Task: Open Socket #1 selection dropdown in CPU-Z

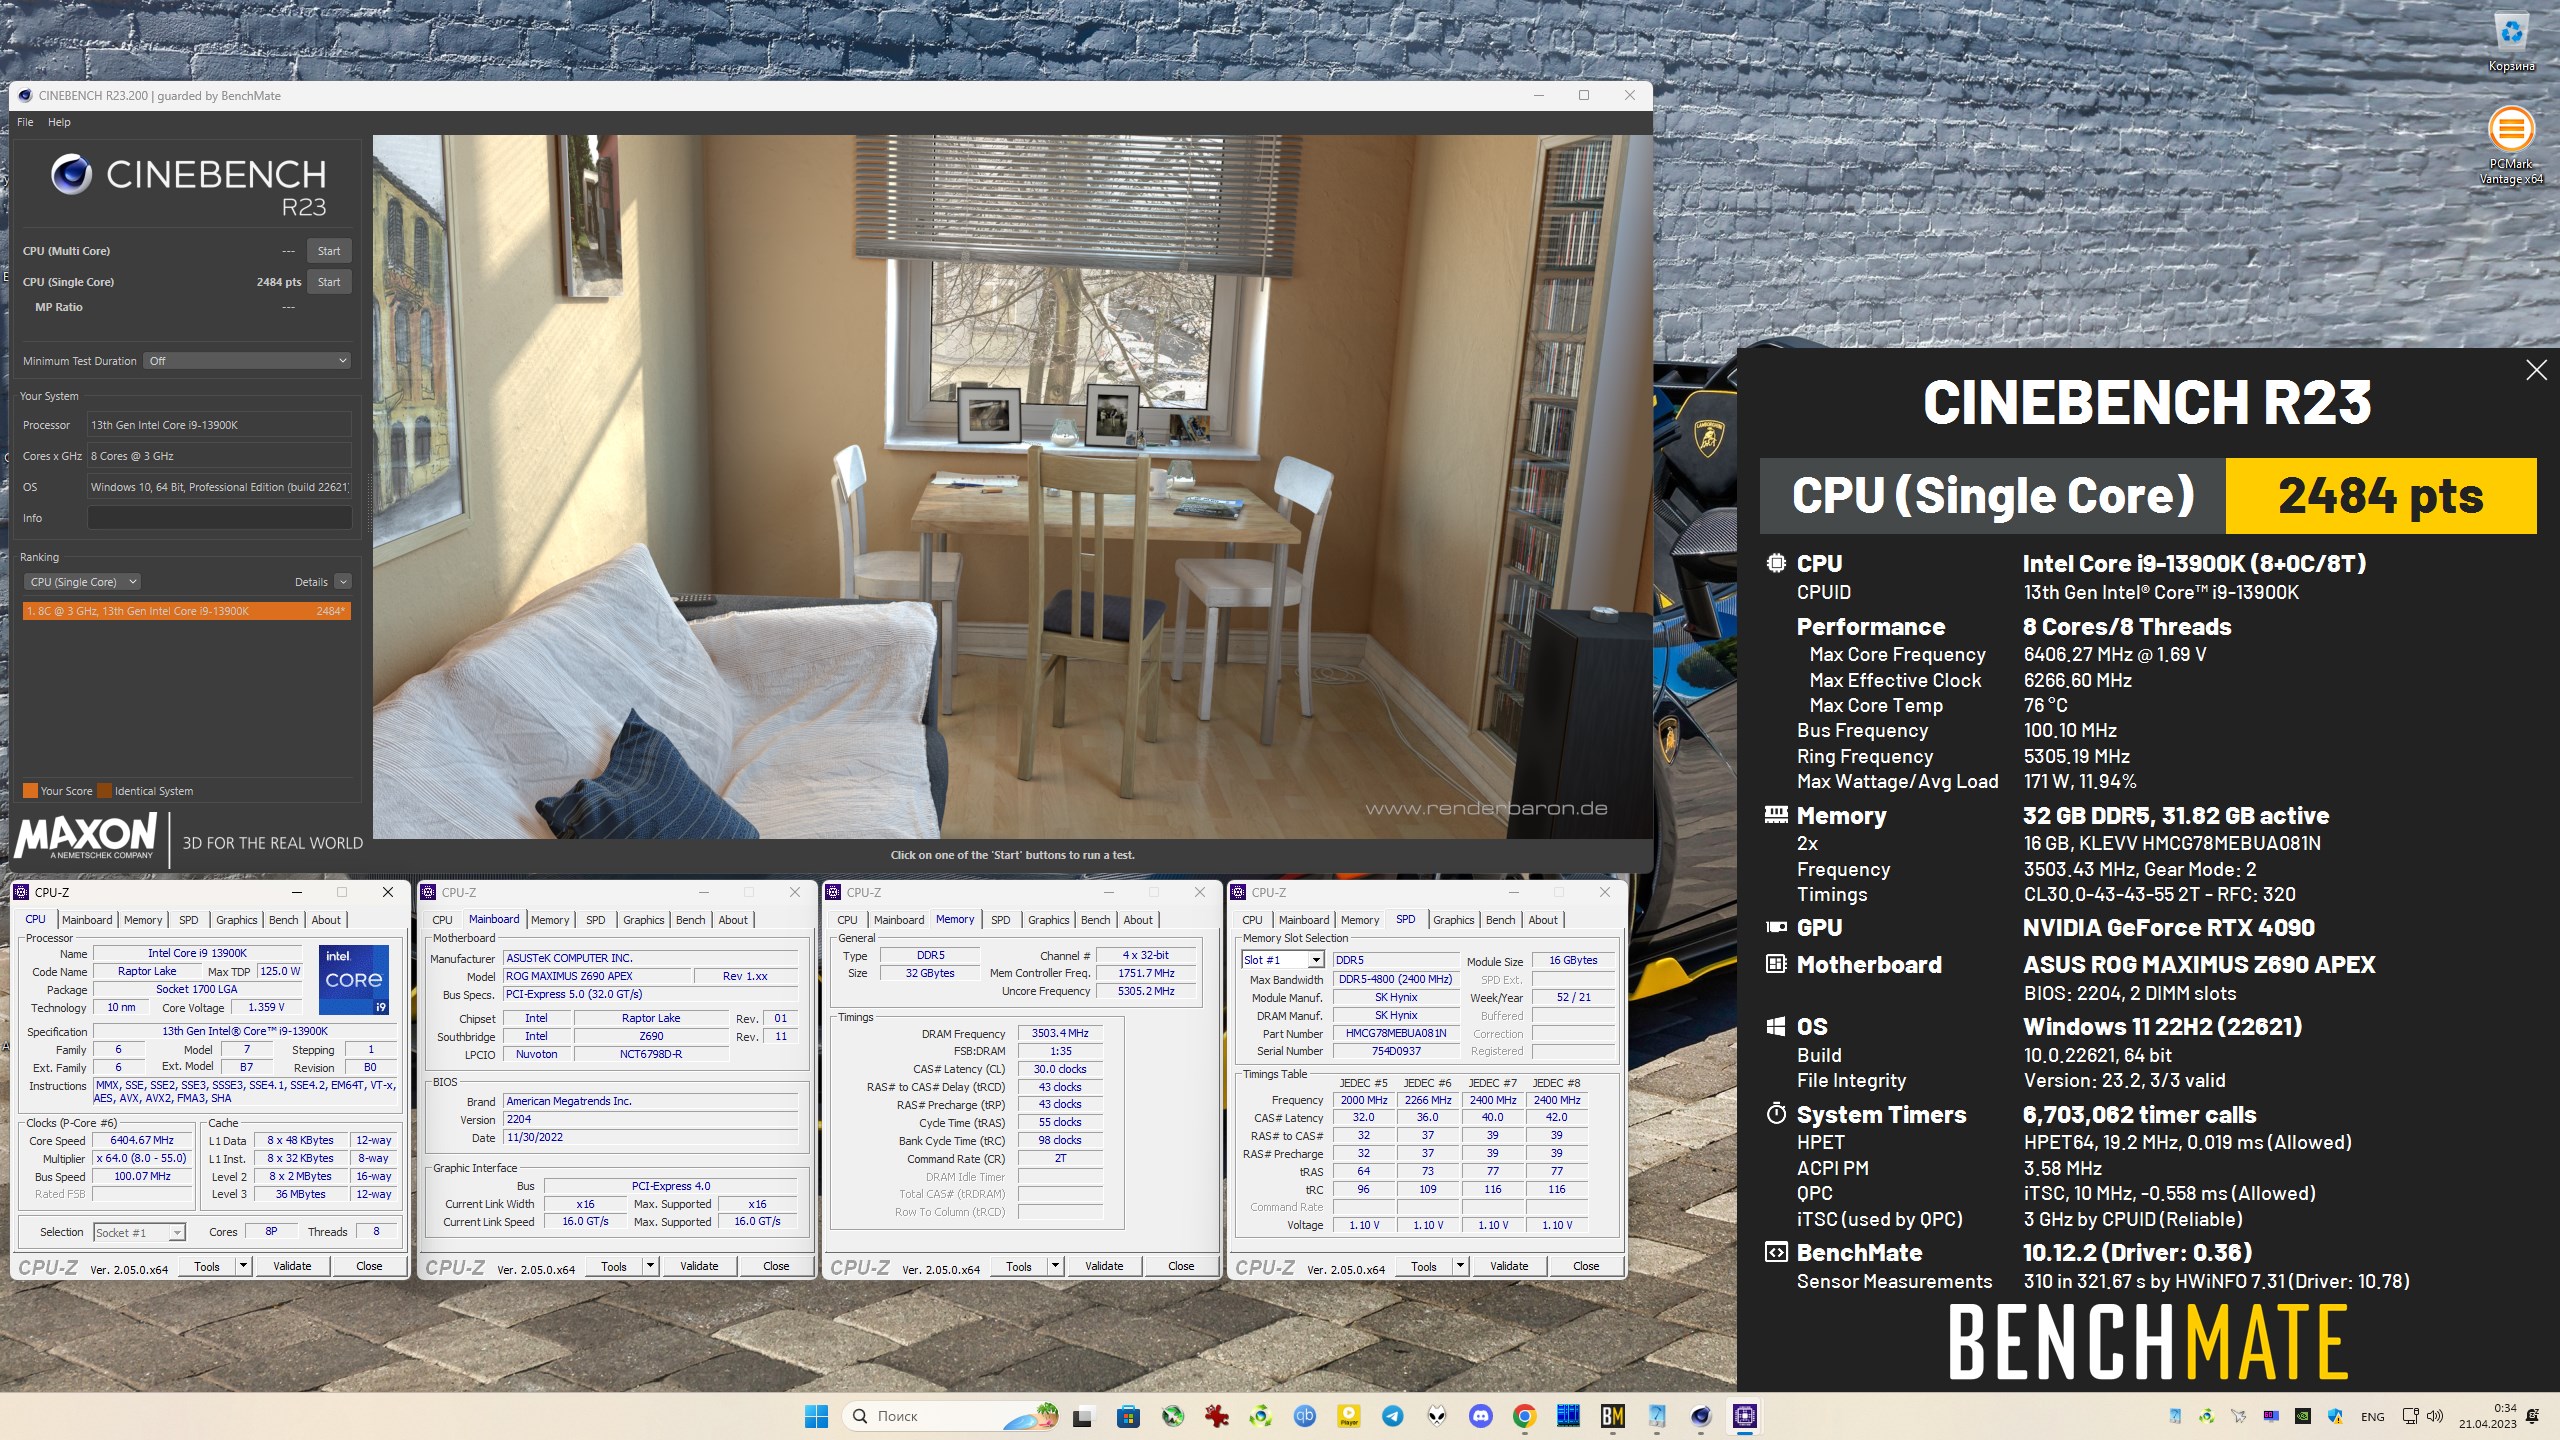Action: [139, 1233]
